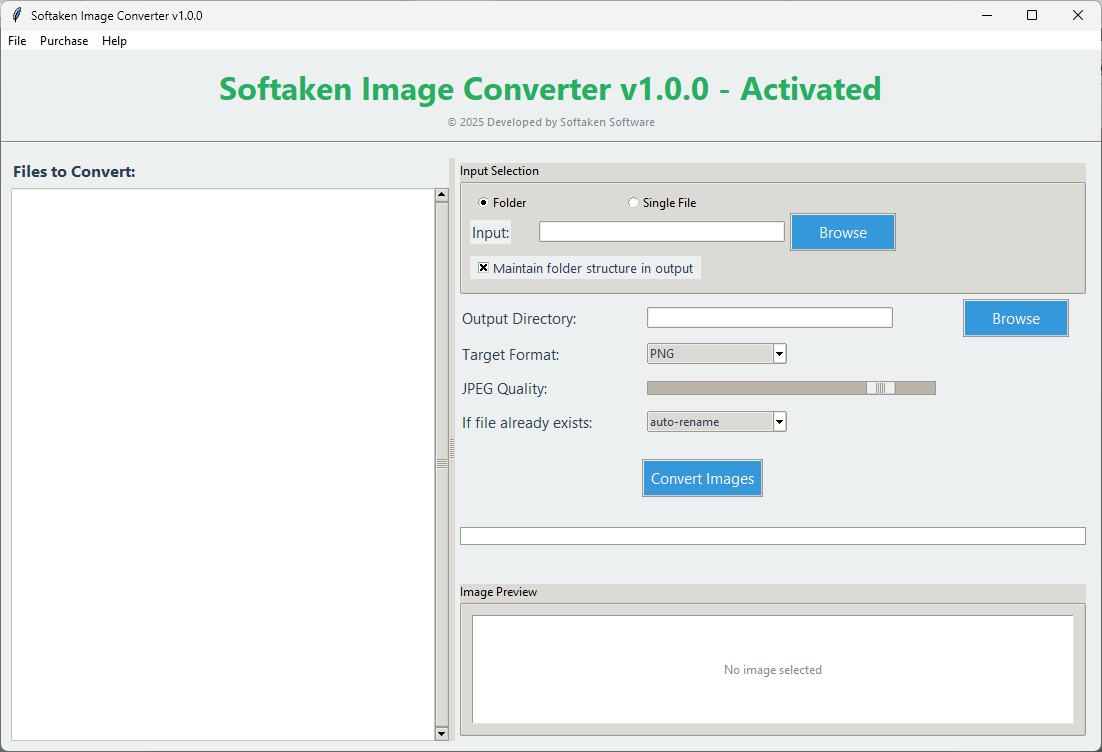Open the Help menu

click(114, 41)
